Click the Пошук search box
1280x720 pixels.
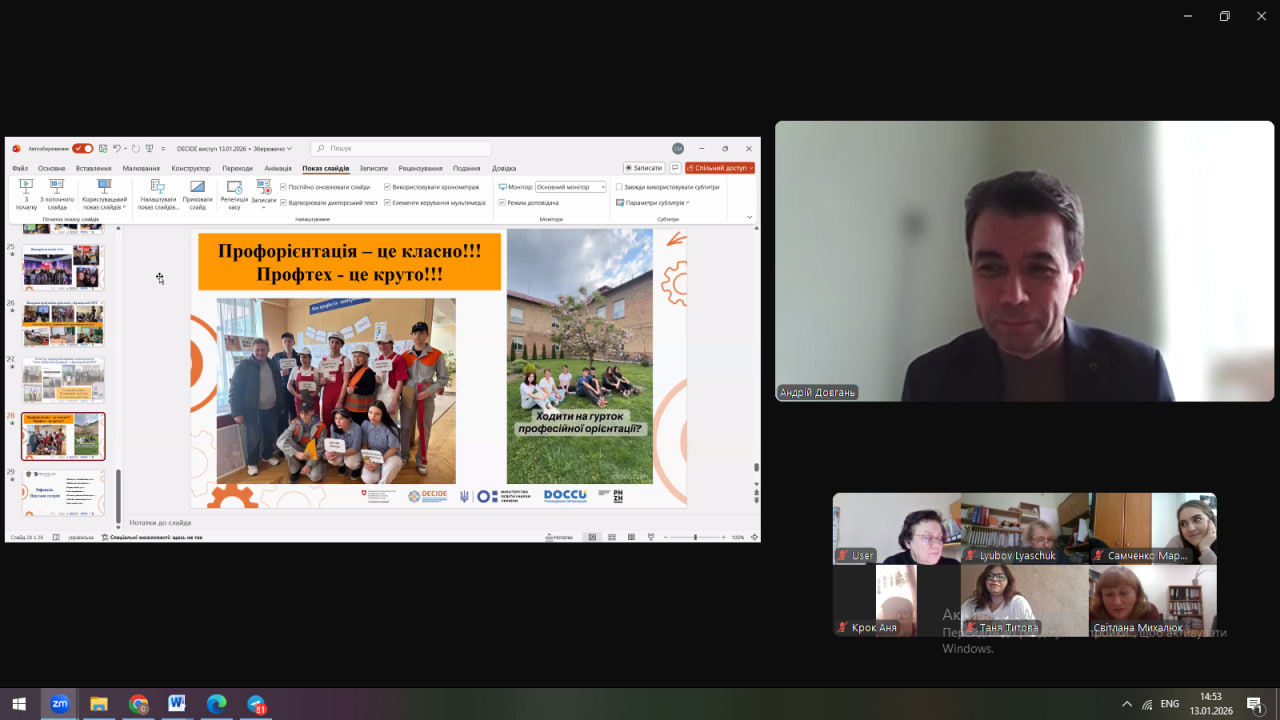pyautogui.click(x=400, y=148)
